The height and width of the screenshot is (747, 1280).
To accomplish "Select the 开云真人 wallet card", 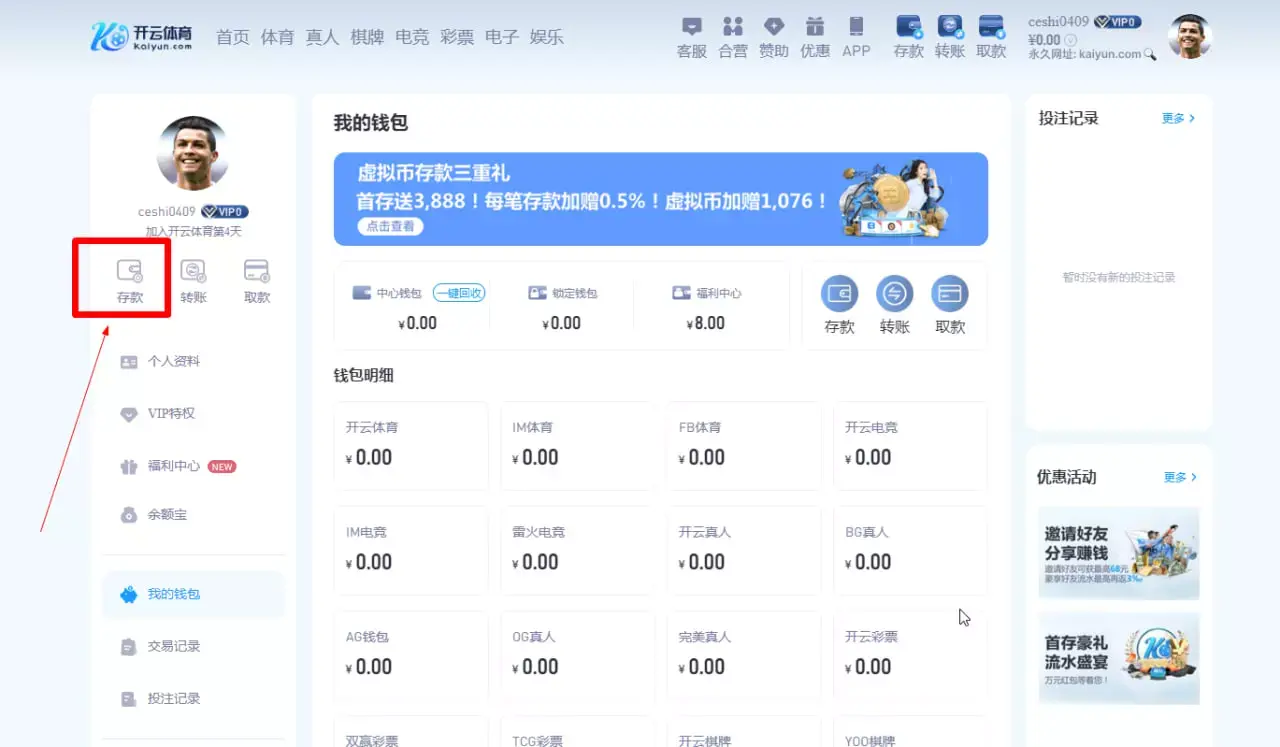I will pos(744,550).
